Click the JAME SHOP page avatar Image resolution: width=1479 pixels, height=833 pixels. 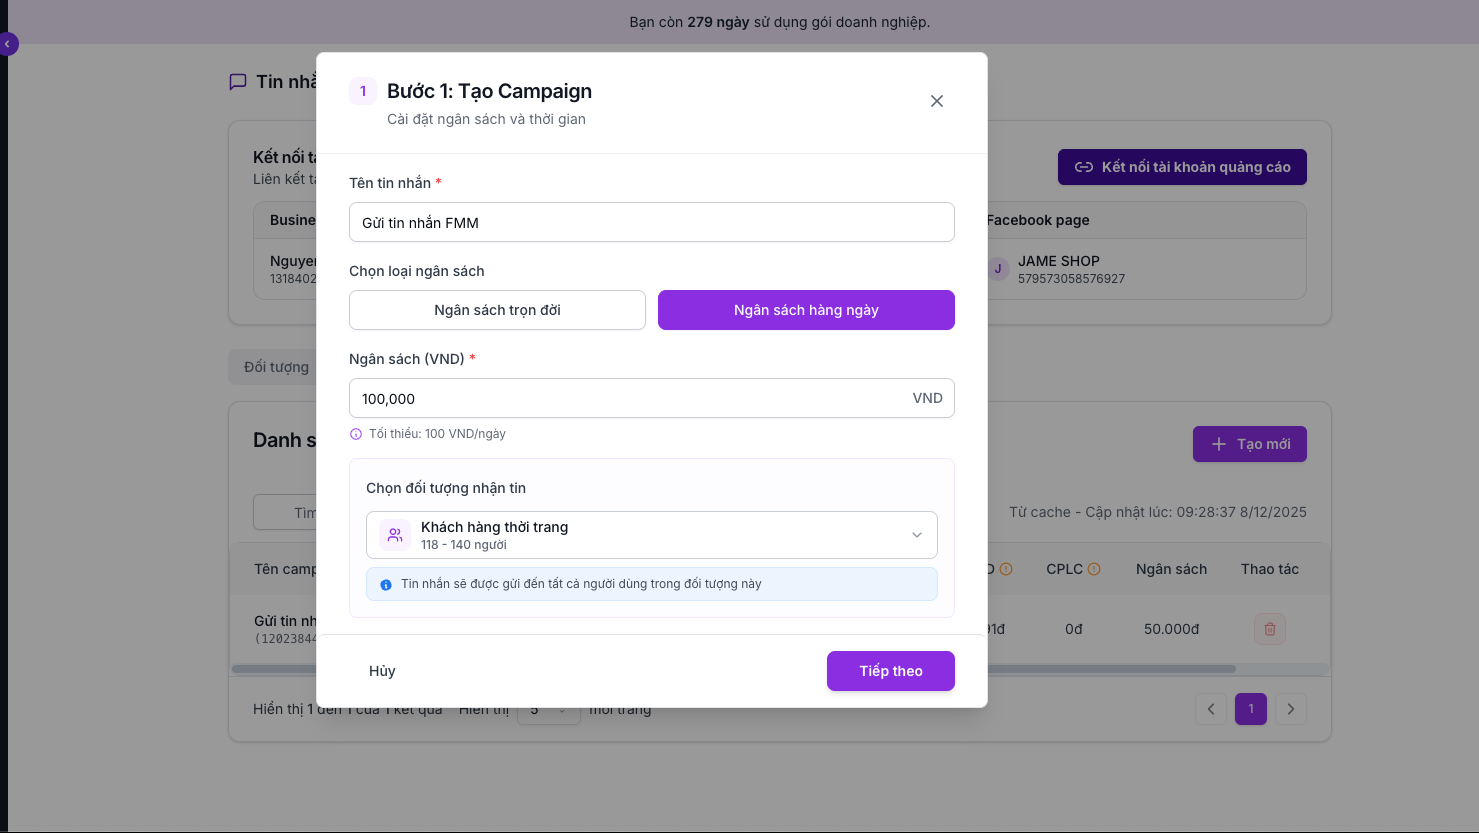pyautogui.click(x=997, y=269)
